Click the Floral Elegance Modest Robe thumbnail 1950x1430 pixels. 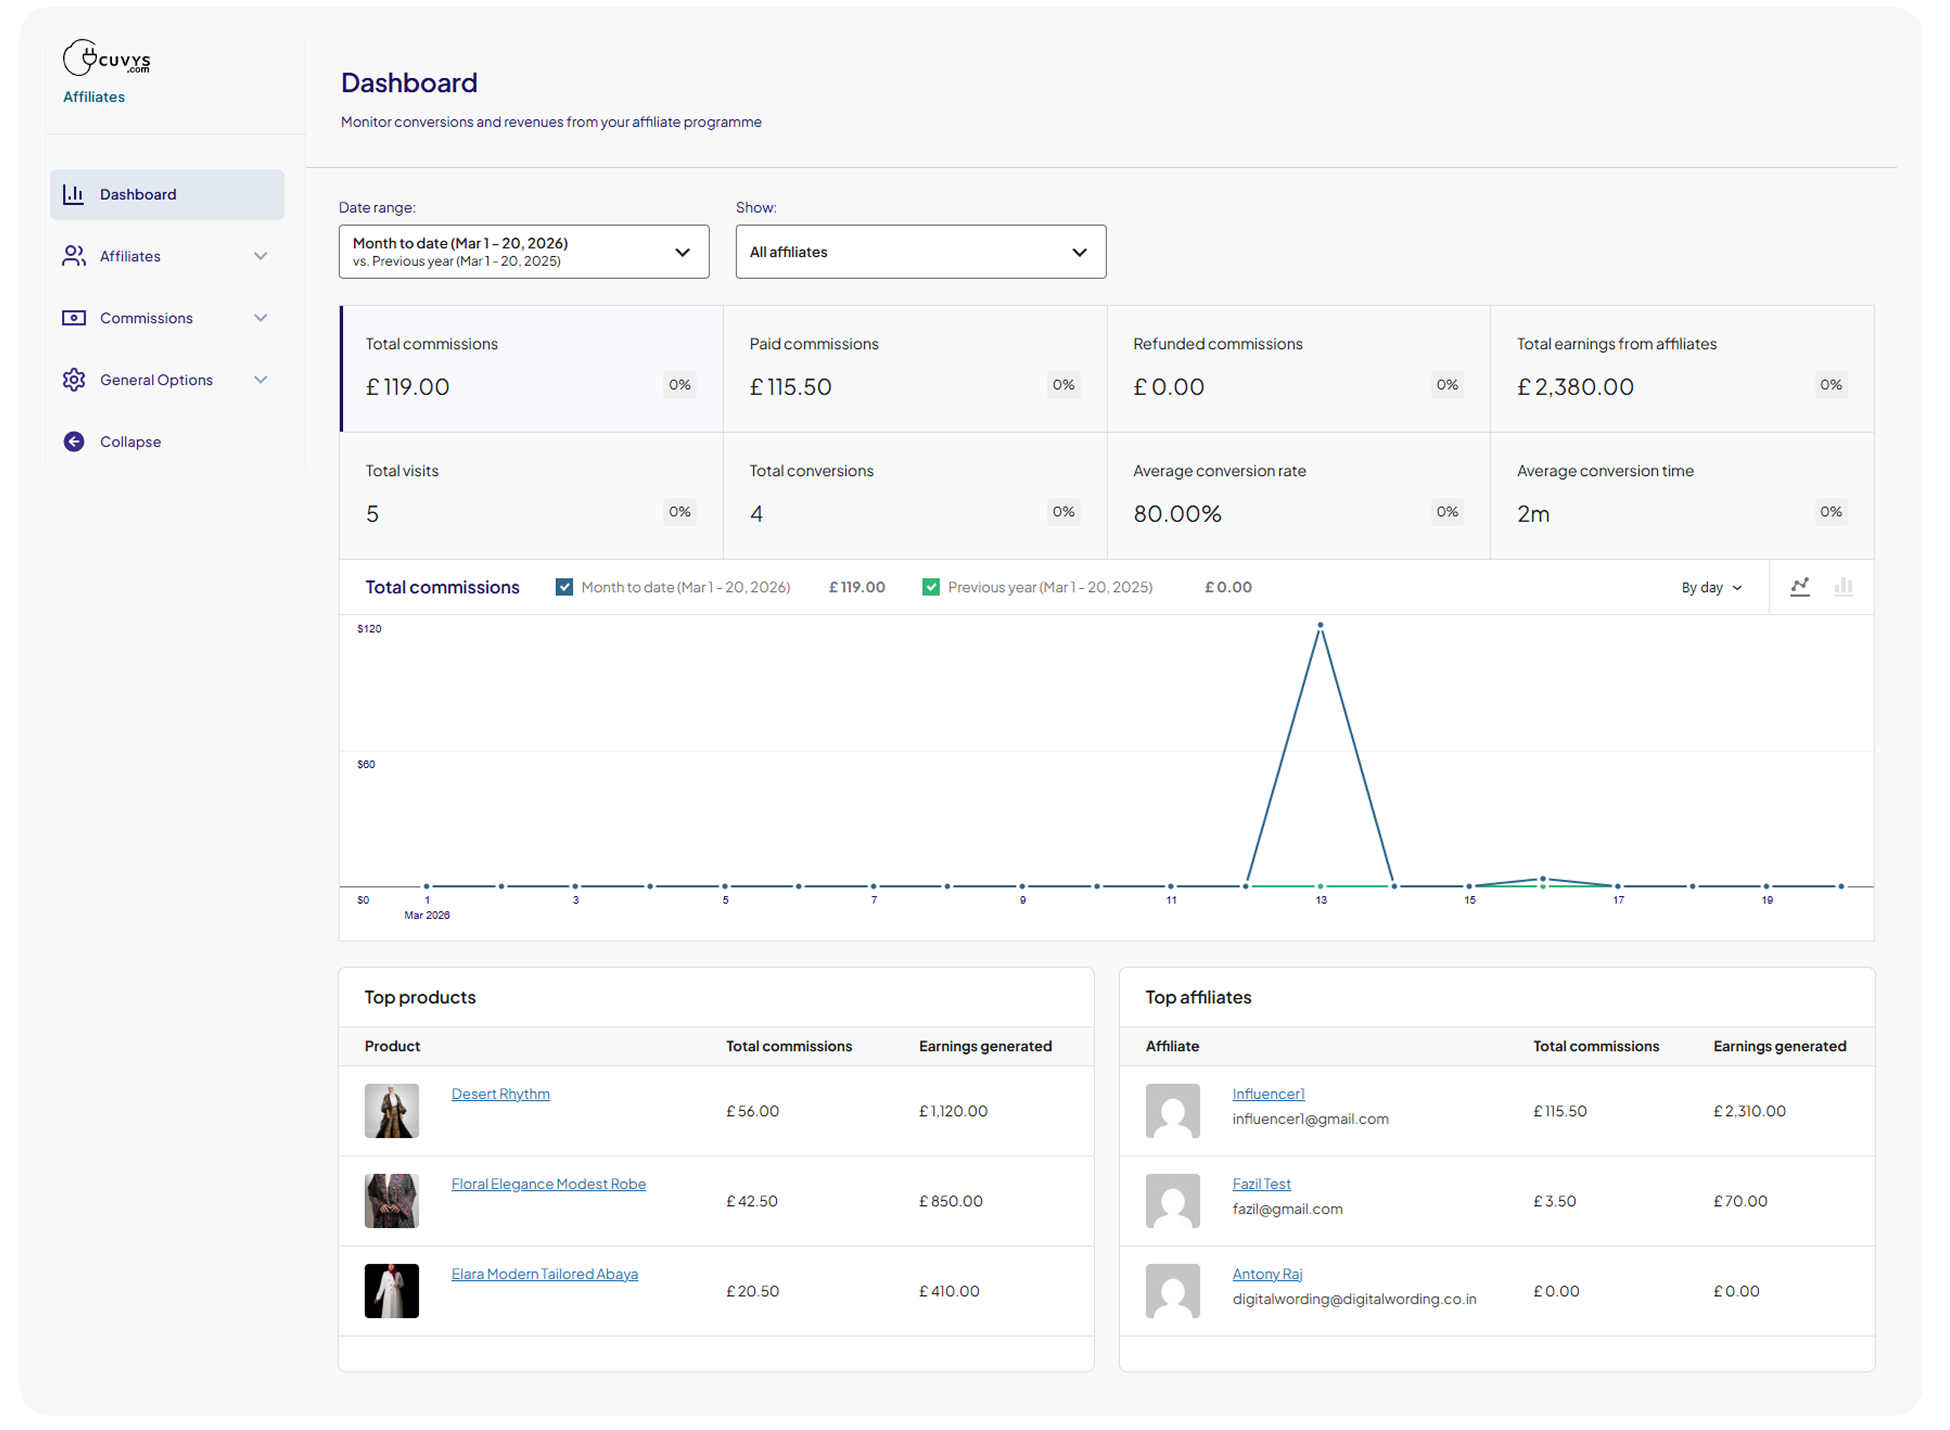[391, 1200]
